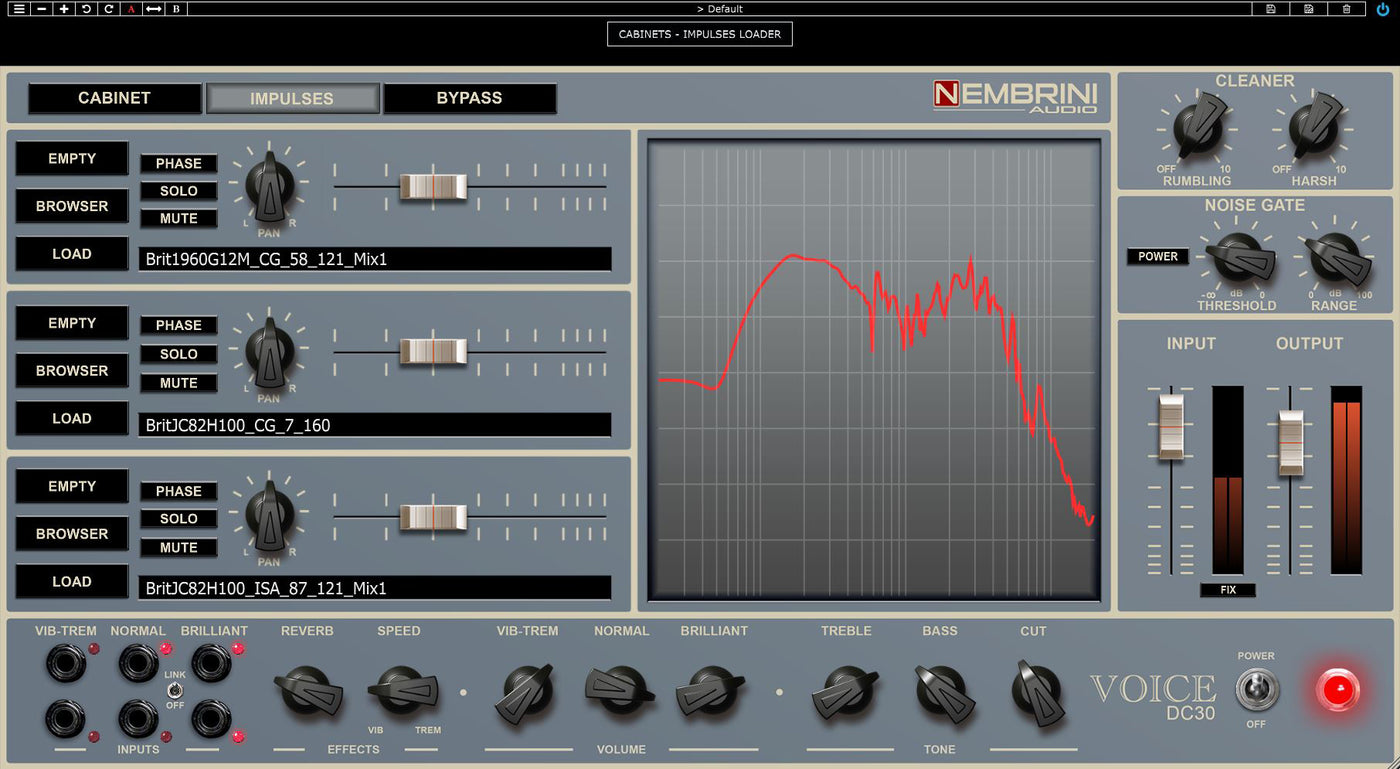
Task: Flip the amp POWER/OFF toggle switch
Action: 1255,690
